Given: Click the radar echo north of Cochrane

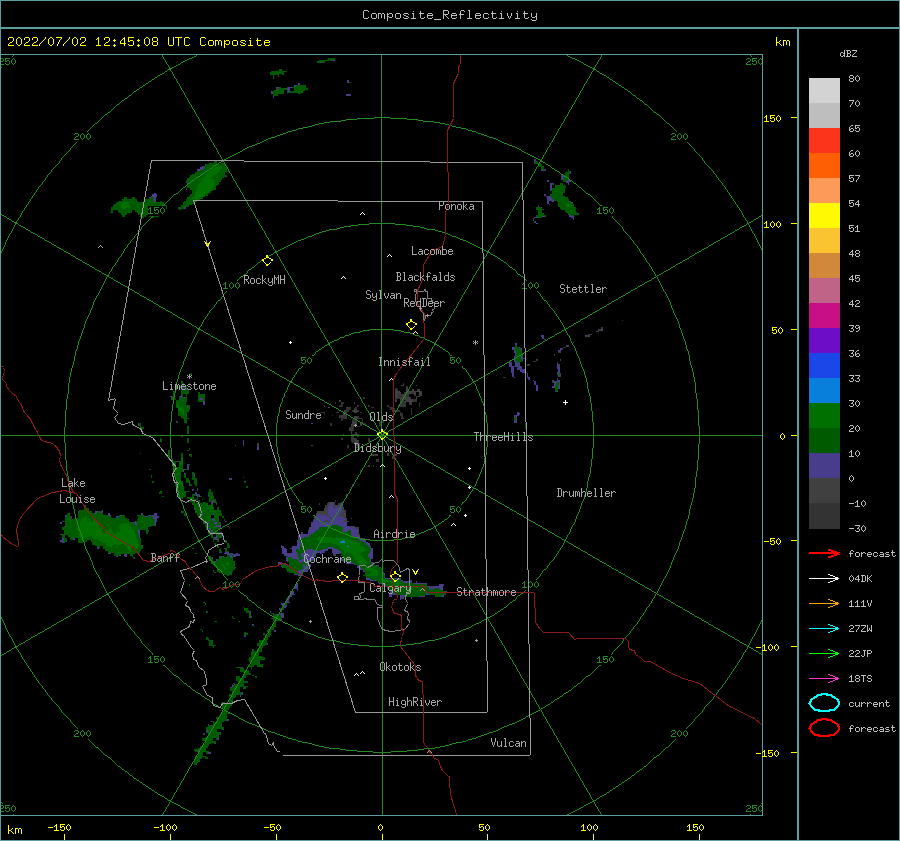Looking at the screenshot, I should tap(331, 537).
